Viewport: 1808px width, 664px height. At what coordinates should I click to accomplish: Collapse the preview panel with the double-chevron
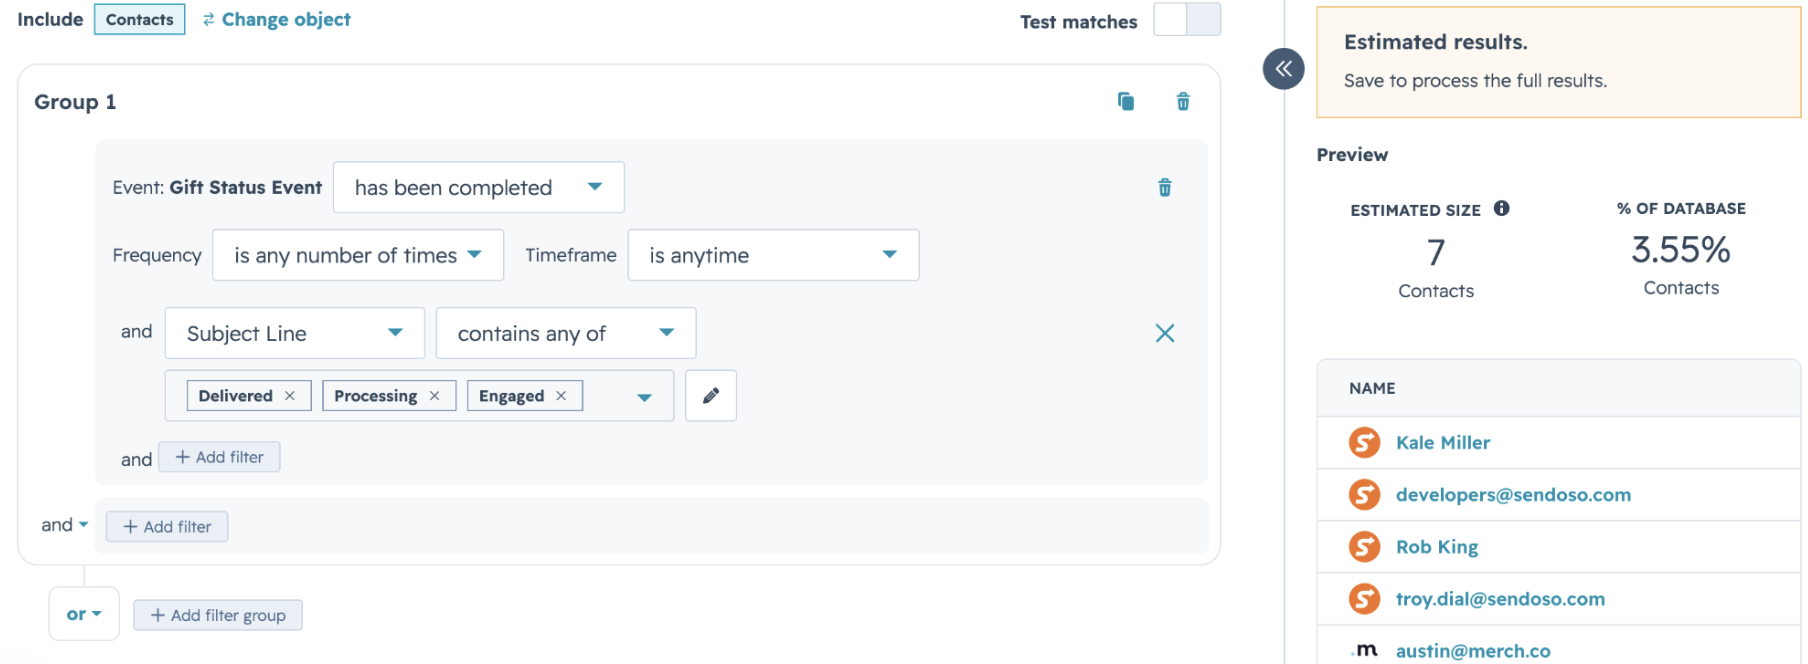point(1284,69)
